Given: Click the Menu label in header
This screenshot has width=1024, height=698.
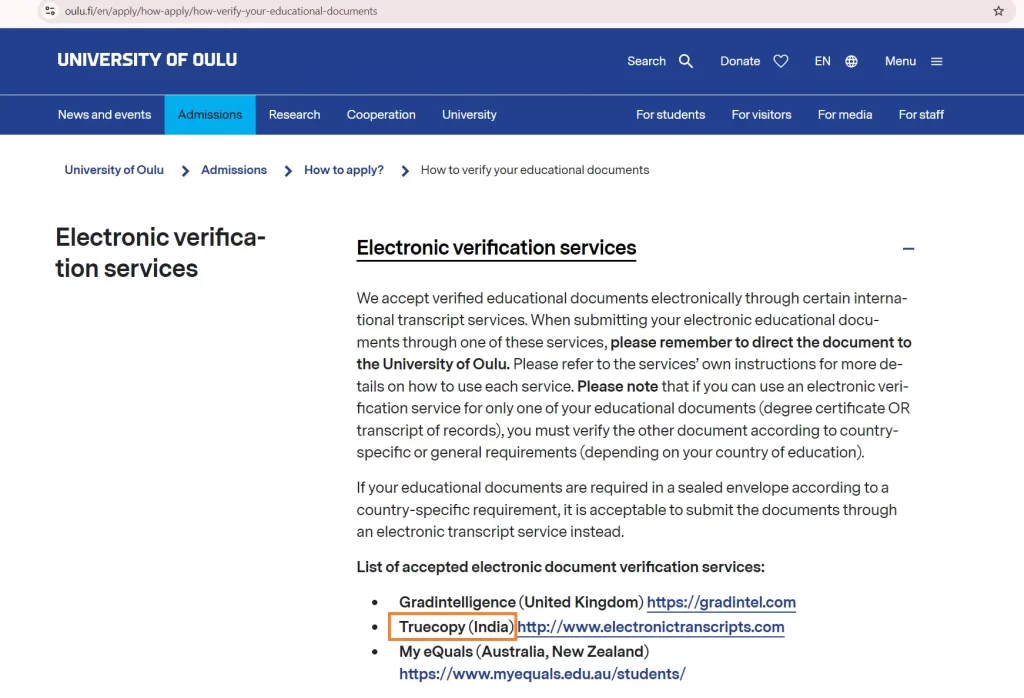Looking at the screenshot, I should click(901, 61).
